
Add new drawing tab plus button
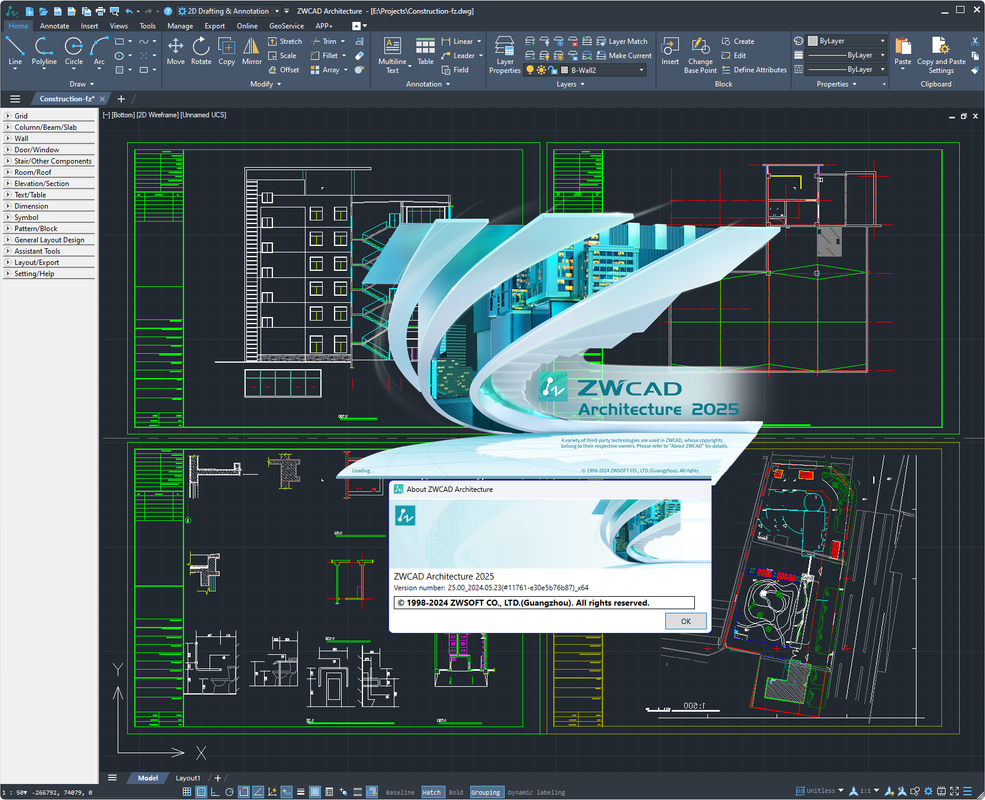pyautogui.click(x=121, y=99)
